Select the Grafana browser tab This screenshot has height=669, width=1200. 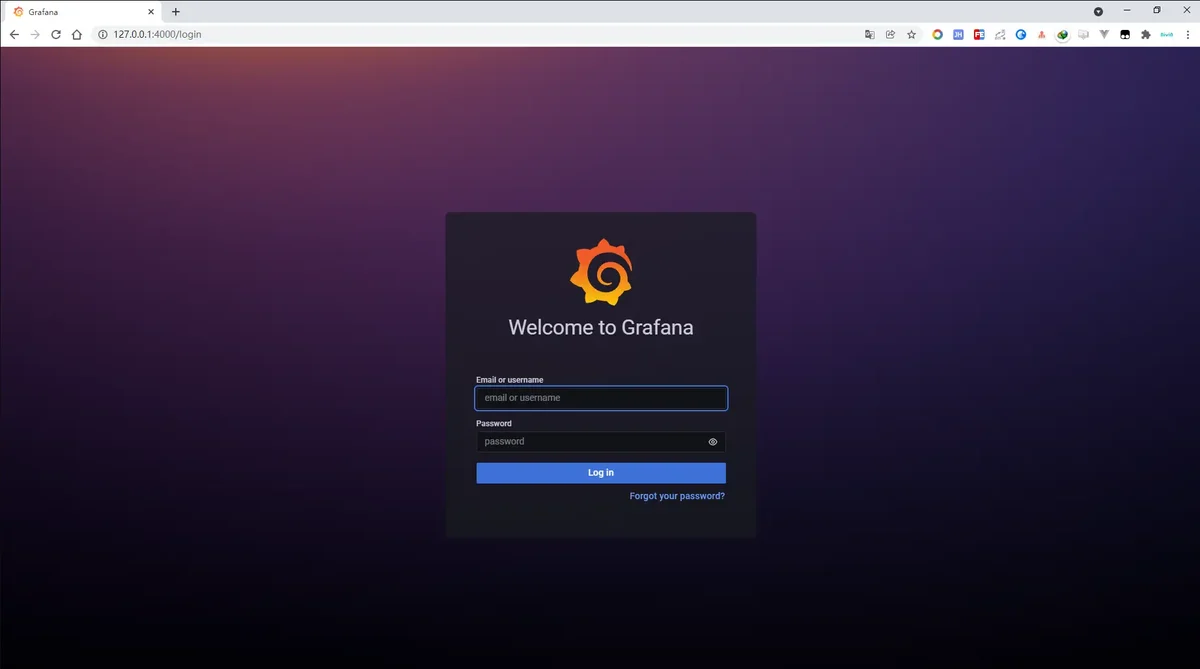[x=84, y=11]
